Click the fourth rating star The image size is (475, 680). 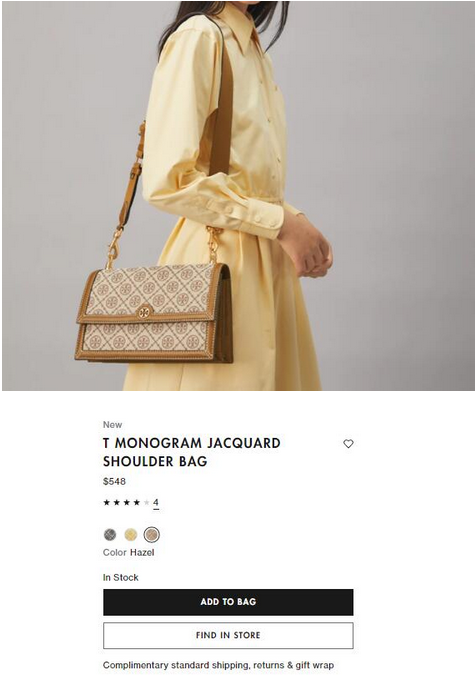point(137,503)
